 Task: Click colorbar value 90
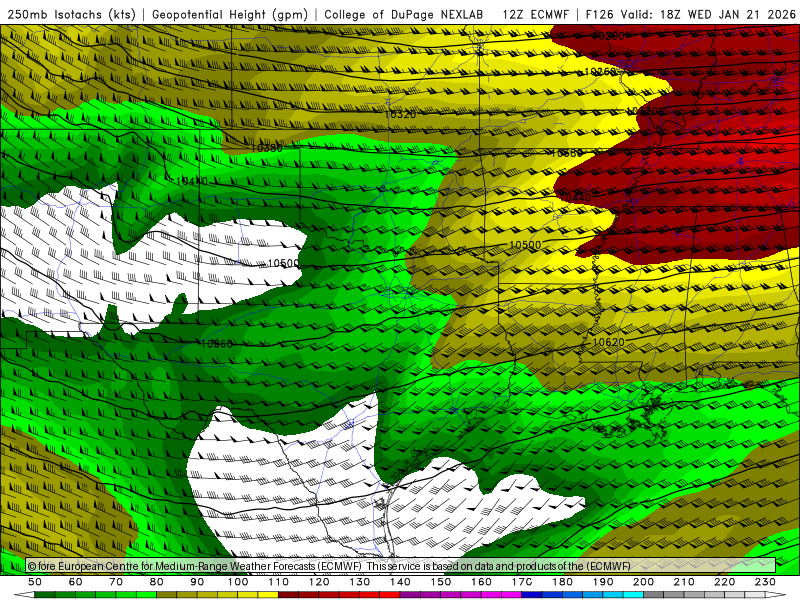click(197, 582)
